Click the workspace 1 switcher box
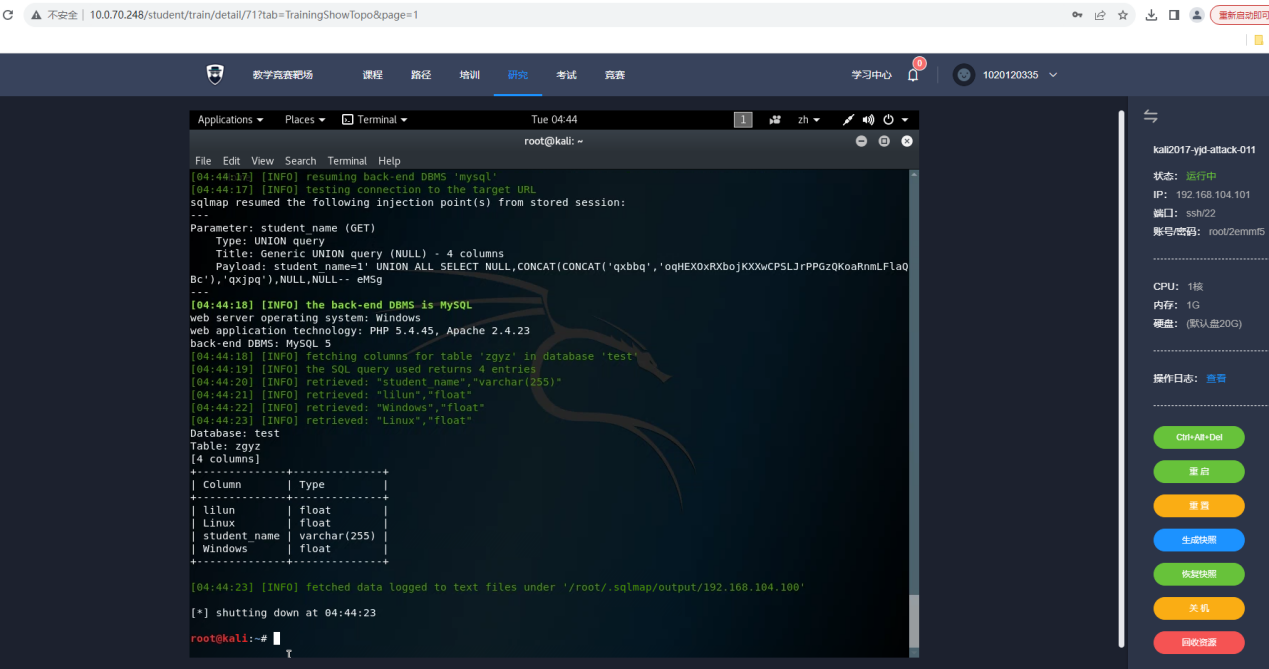Screen dimensions: 1269x669 (x=743, y=120)
